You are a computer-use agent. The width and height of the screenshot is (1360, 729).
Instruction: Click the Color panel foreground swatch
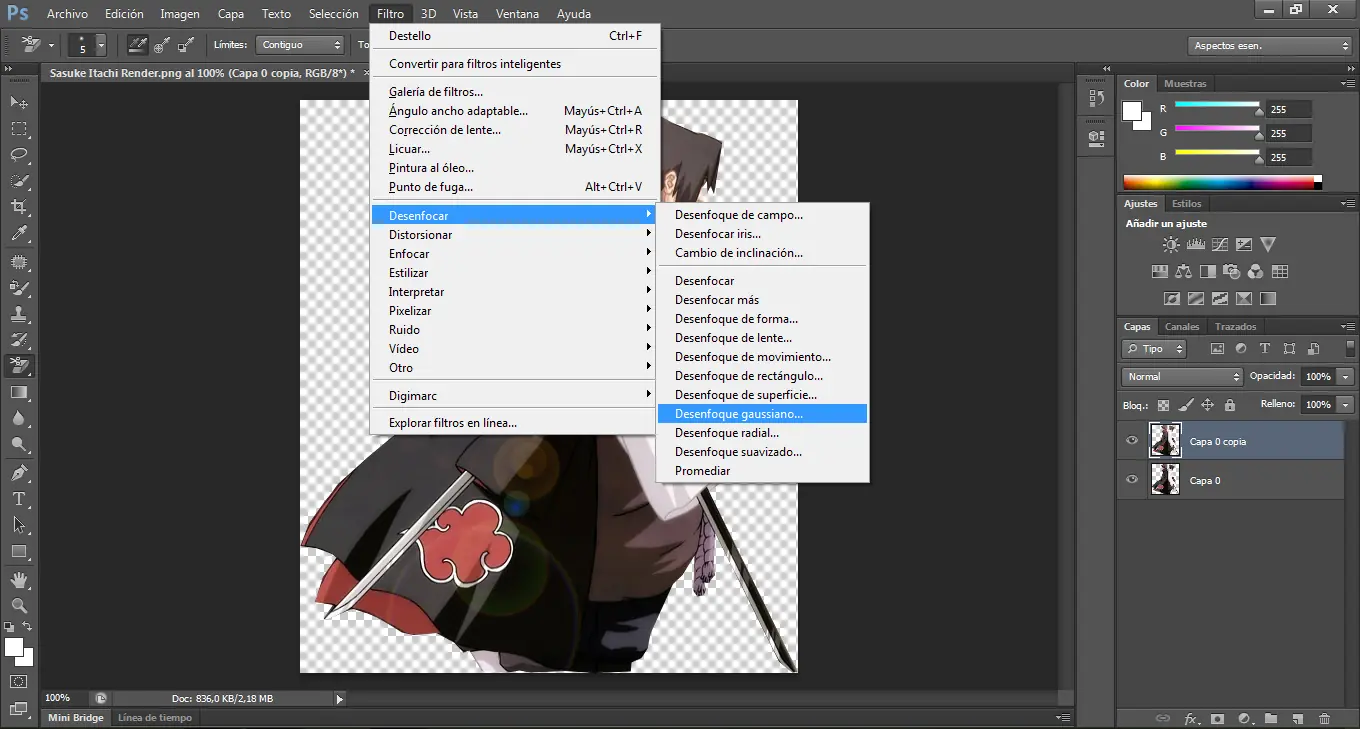(x=1133, y=110)
